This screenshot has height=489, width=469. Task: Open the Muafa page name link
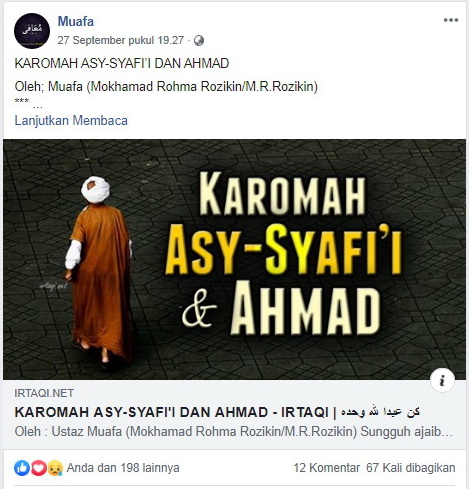(76, 22)
